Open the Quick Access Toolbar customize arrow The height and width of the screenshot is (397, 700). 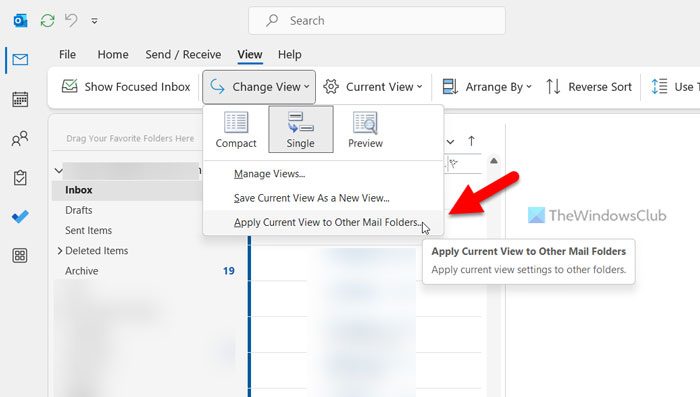pos(94,21)
